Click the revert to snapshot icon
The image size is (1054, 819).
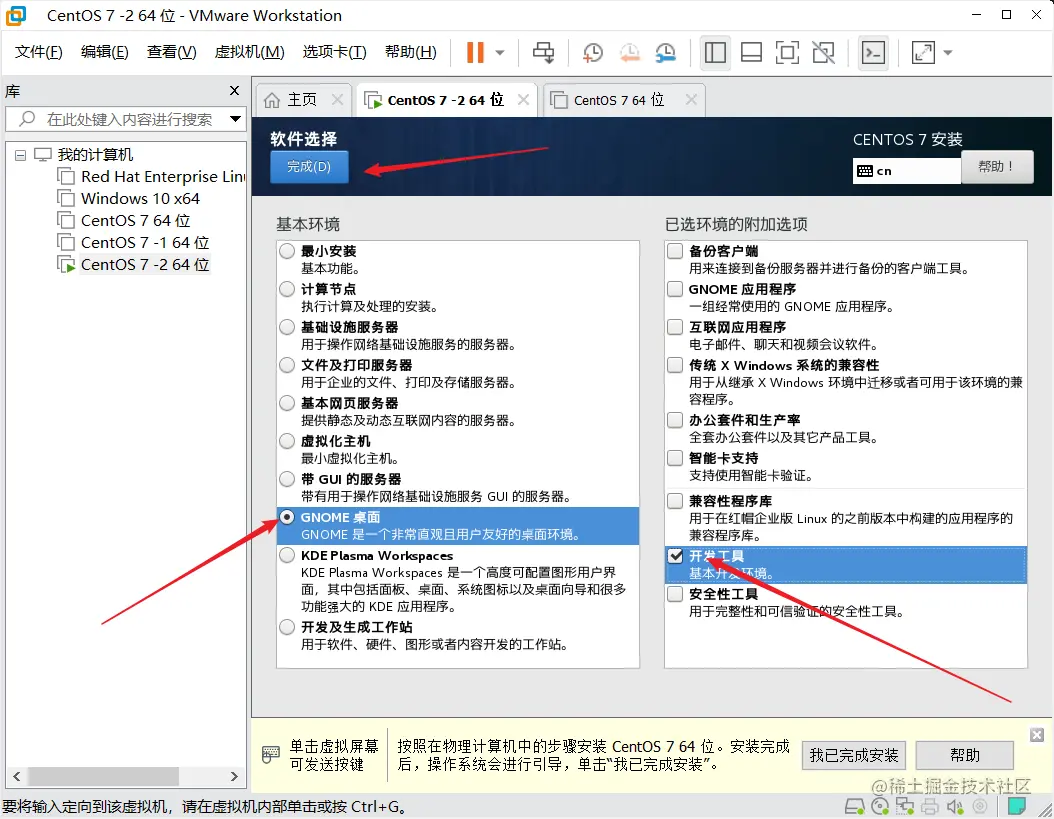pos(629,52)
